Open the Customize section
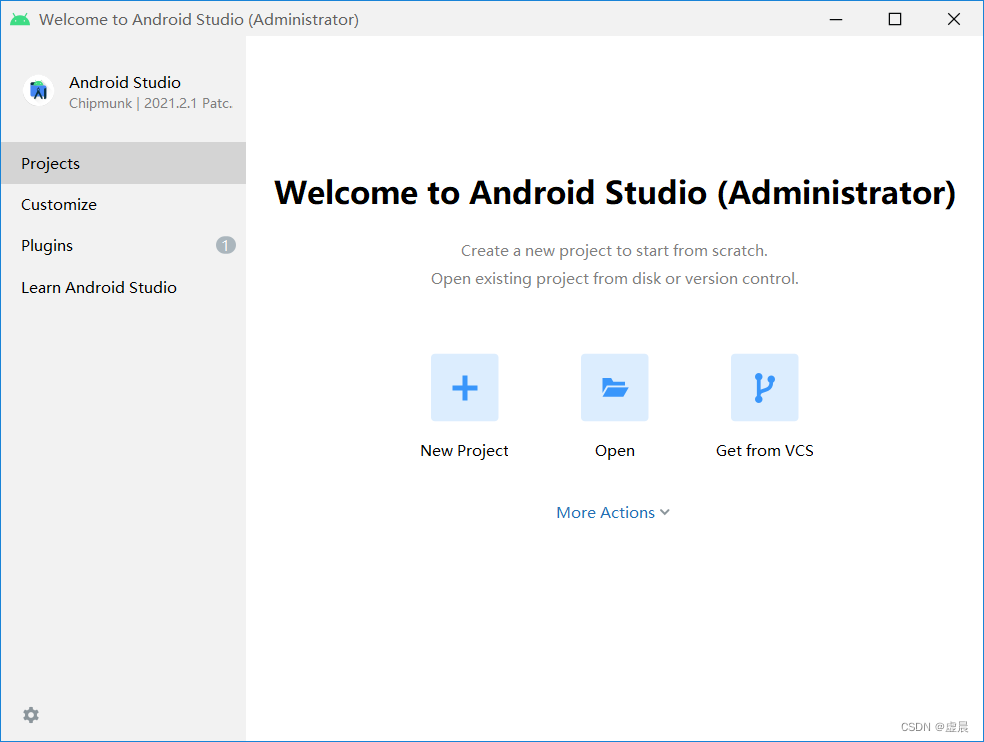 [x=58, y=204]
